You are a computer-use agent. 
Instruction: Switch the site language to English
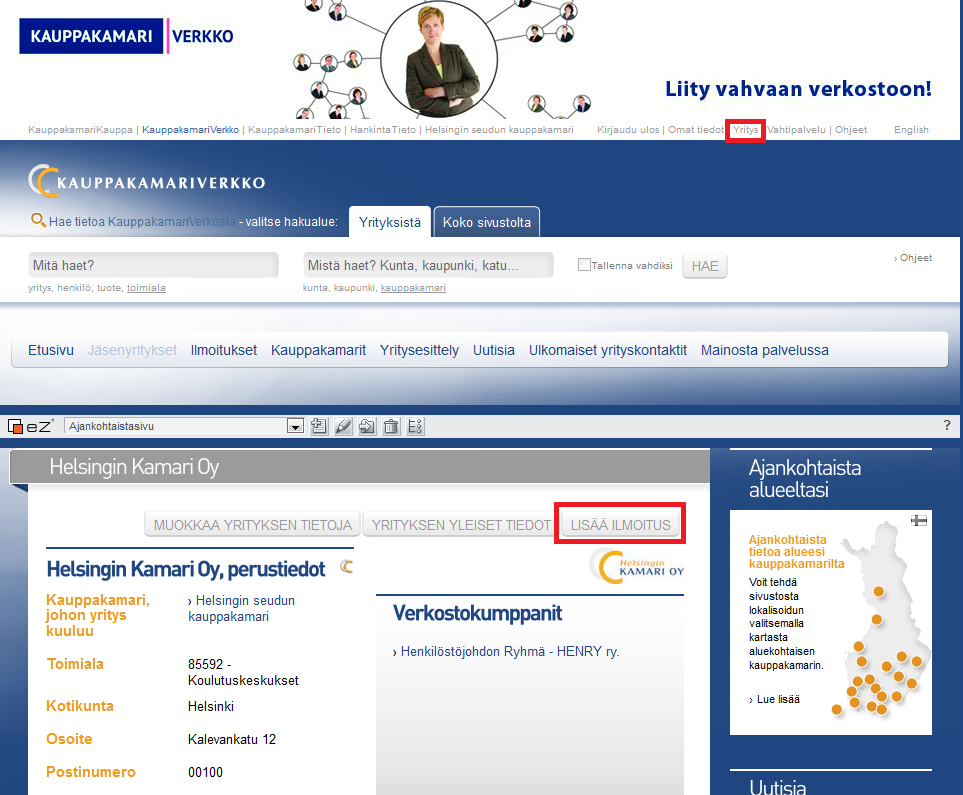(911, 130)
